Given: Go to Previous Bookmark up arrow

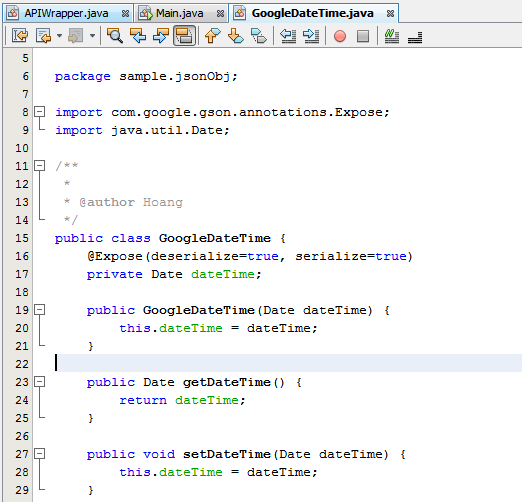Looking at the screenshot, I should pyautogui.click(x=212, y=35).
